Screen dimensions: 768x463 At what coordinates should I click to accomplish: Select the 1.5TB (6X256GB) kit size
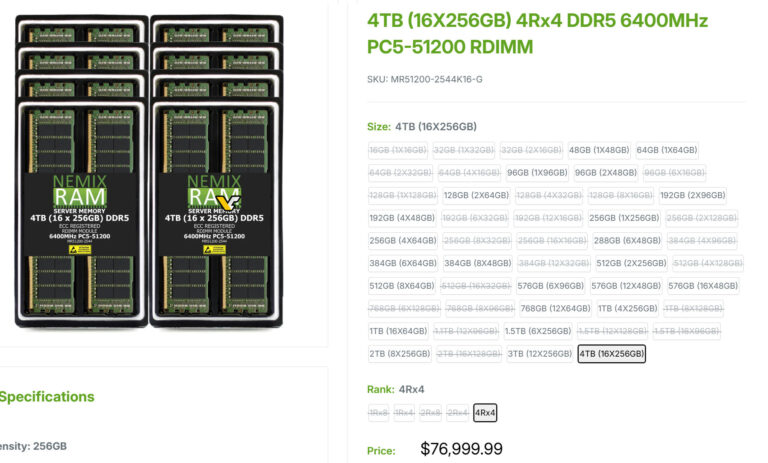pyautogui.click(x=538, y=331)
